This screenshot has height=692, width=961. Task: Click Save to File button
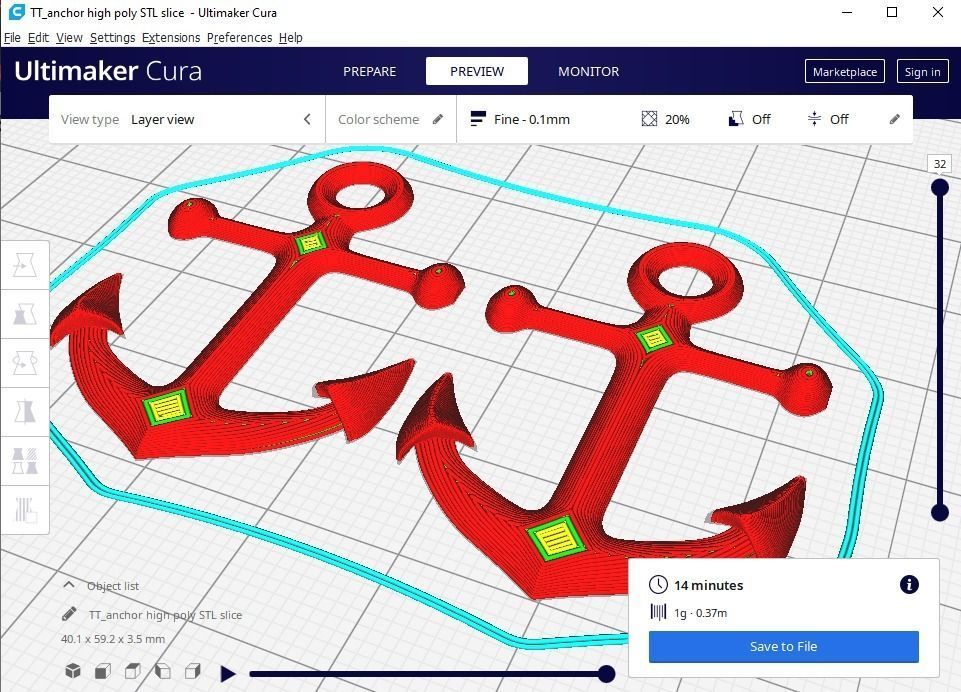tap(783, 647)
